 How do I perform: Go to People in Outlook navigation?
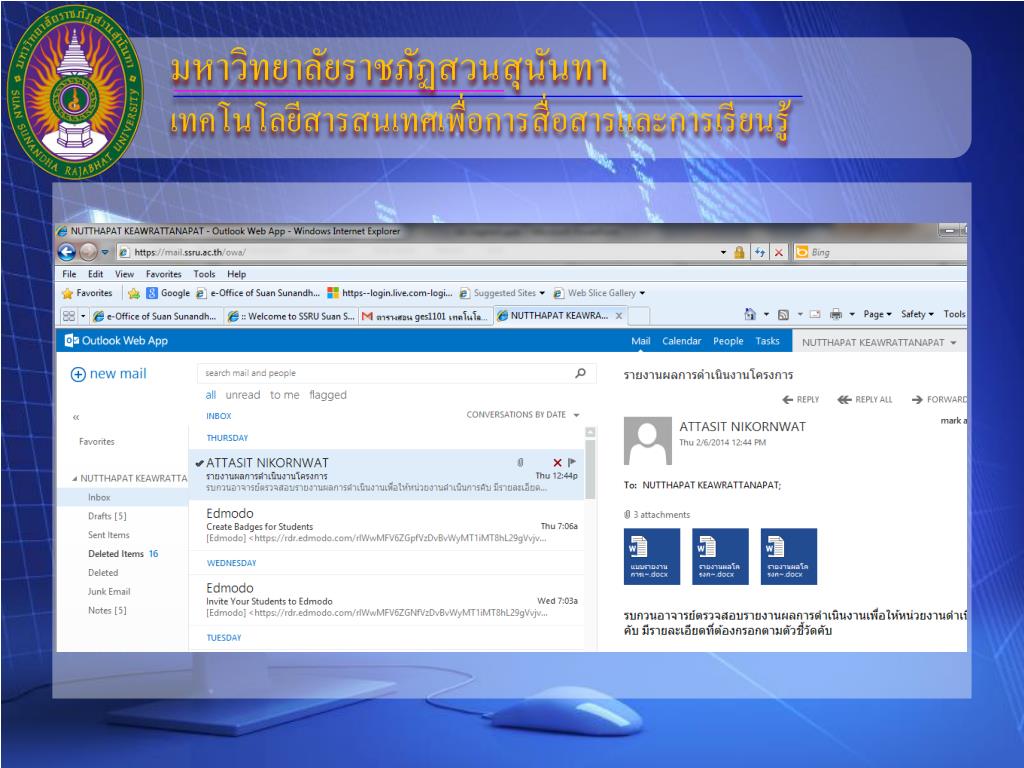(x=728, y=341)
